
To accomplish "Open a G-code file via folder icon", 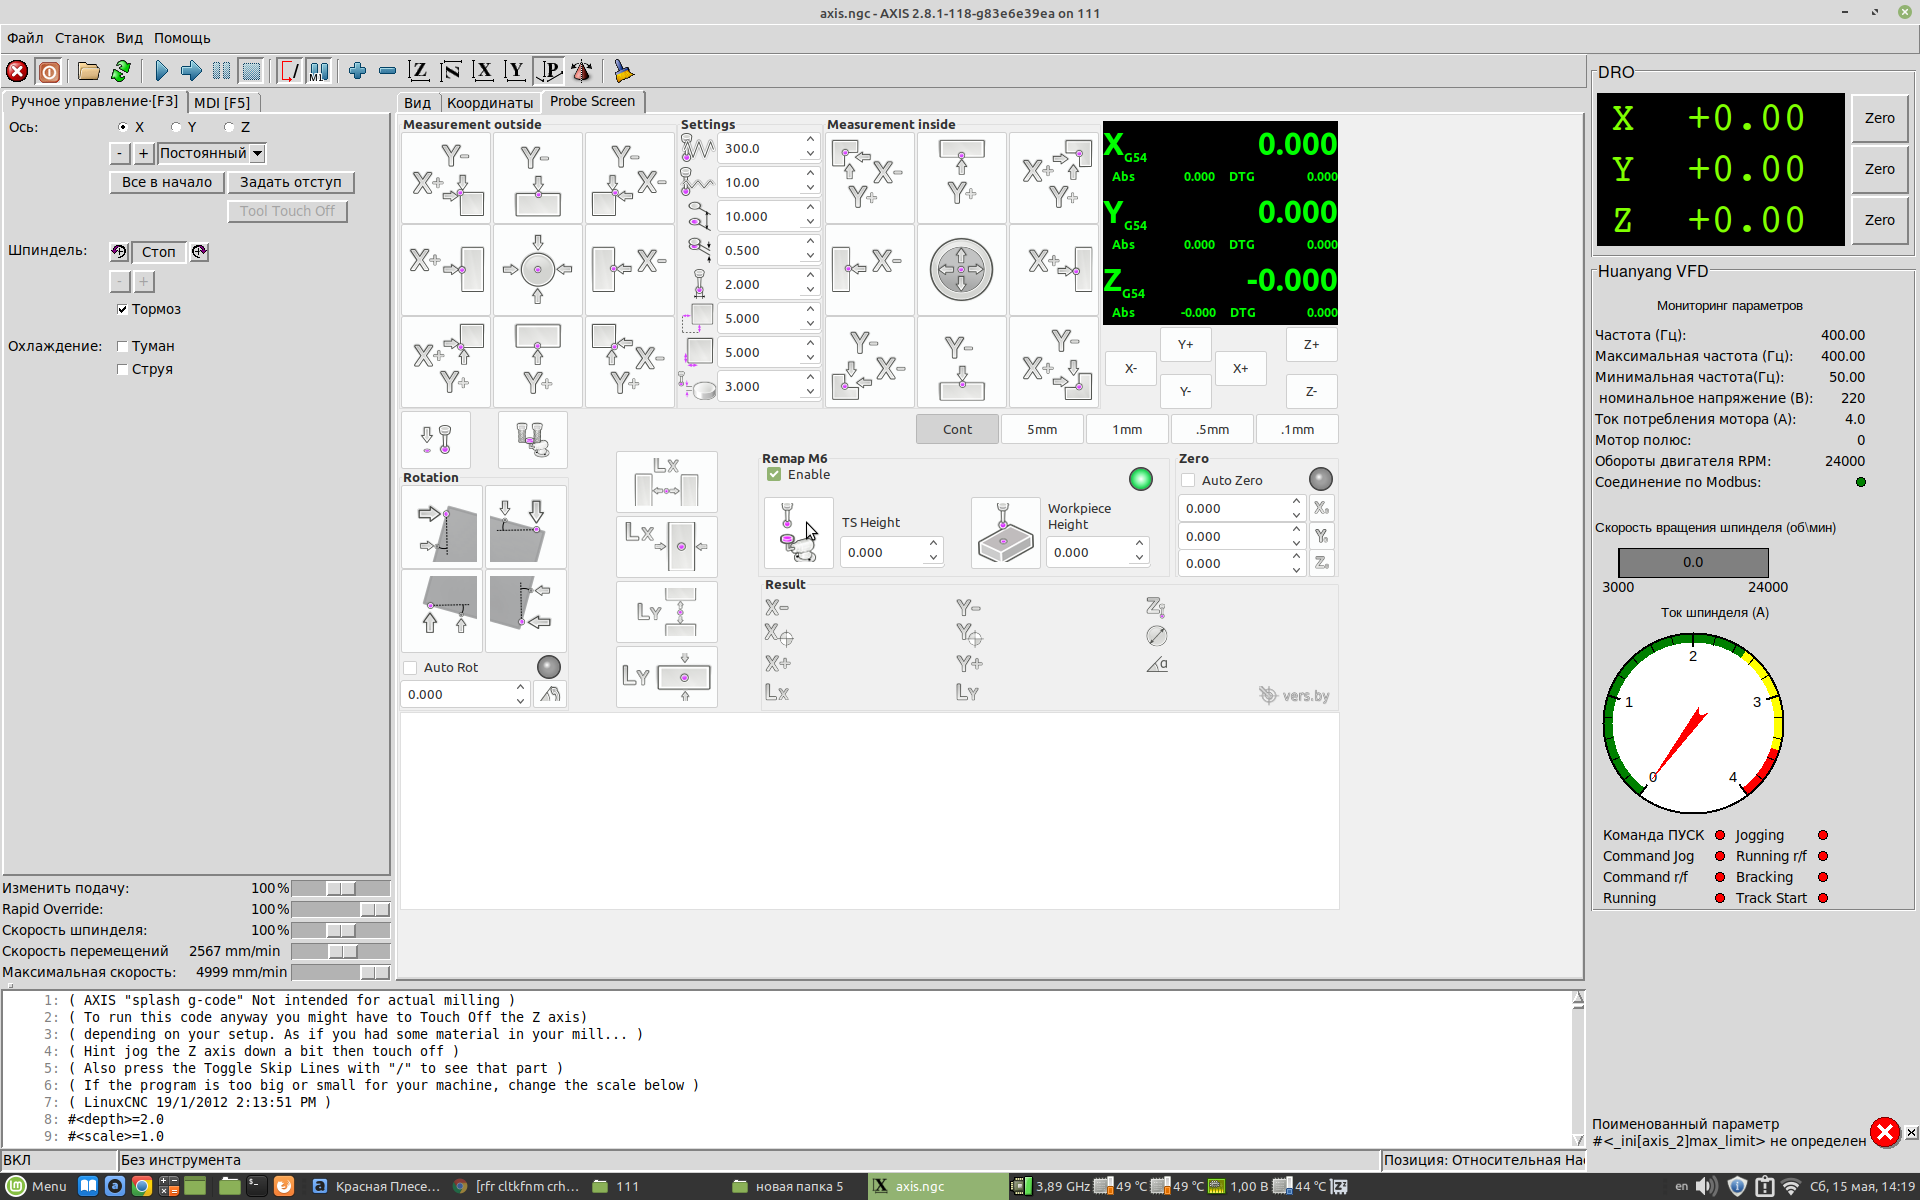I will 89,71.
